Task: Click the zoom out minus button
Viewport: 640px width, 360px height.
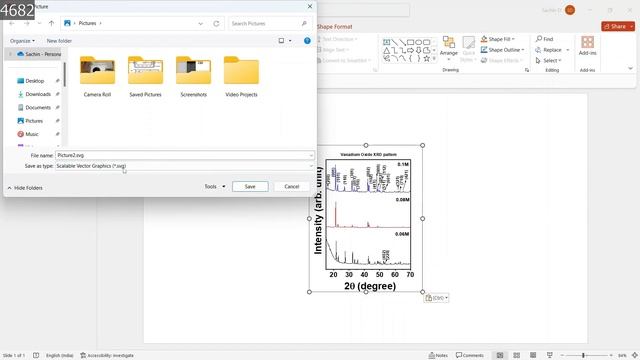Action: coord(562,355)
